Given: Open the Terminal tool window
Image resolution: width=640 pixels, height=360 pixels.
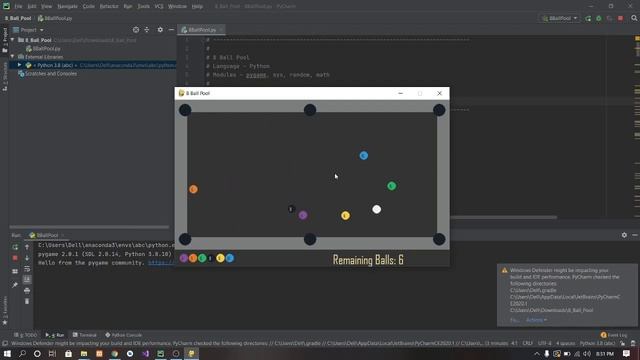Looking at the screenshot, I should click(x=84, y=335).
